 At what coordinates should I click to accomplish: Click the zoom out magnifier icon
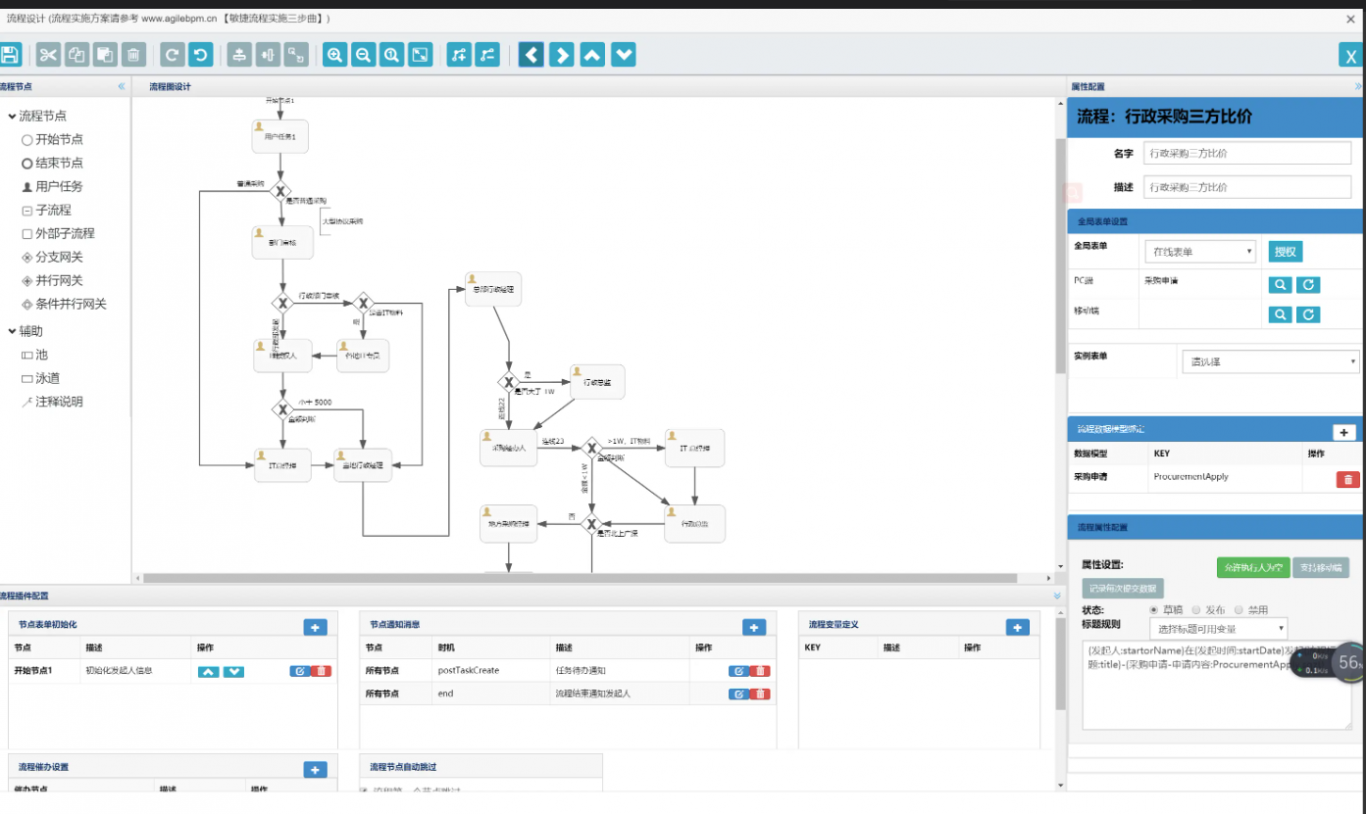coord(363,55)
